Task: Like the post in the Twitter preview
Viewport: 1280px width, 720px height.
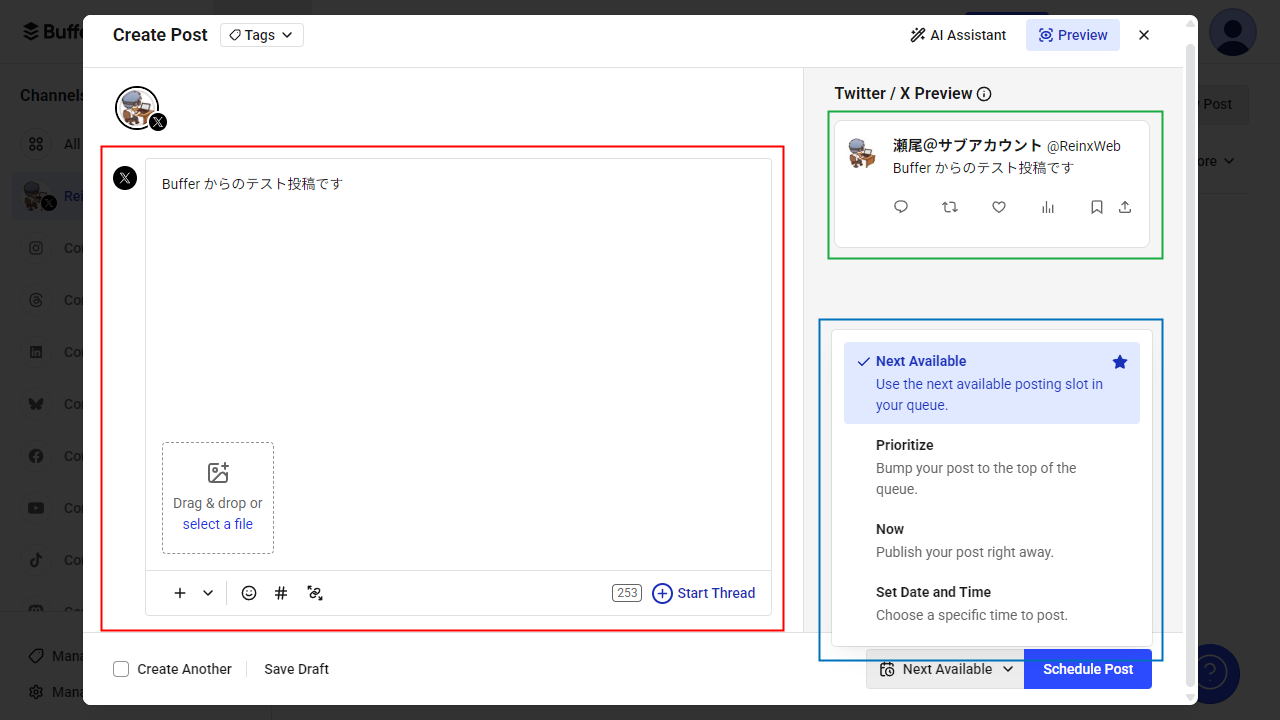Action: coord(998,207)
